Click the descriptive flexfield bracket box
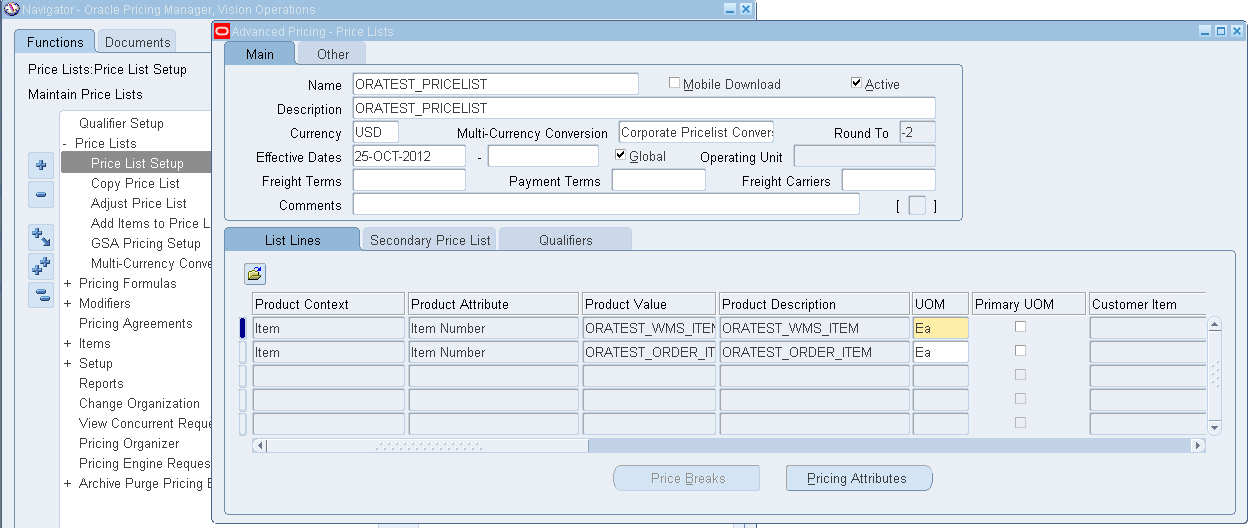Screen dimensions: 1256x528 click(x=917, y=206)
